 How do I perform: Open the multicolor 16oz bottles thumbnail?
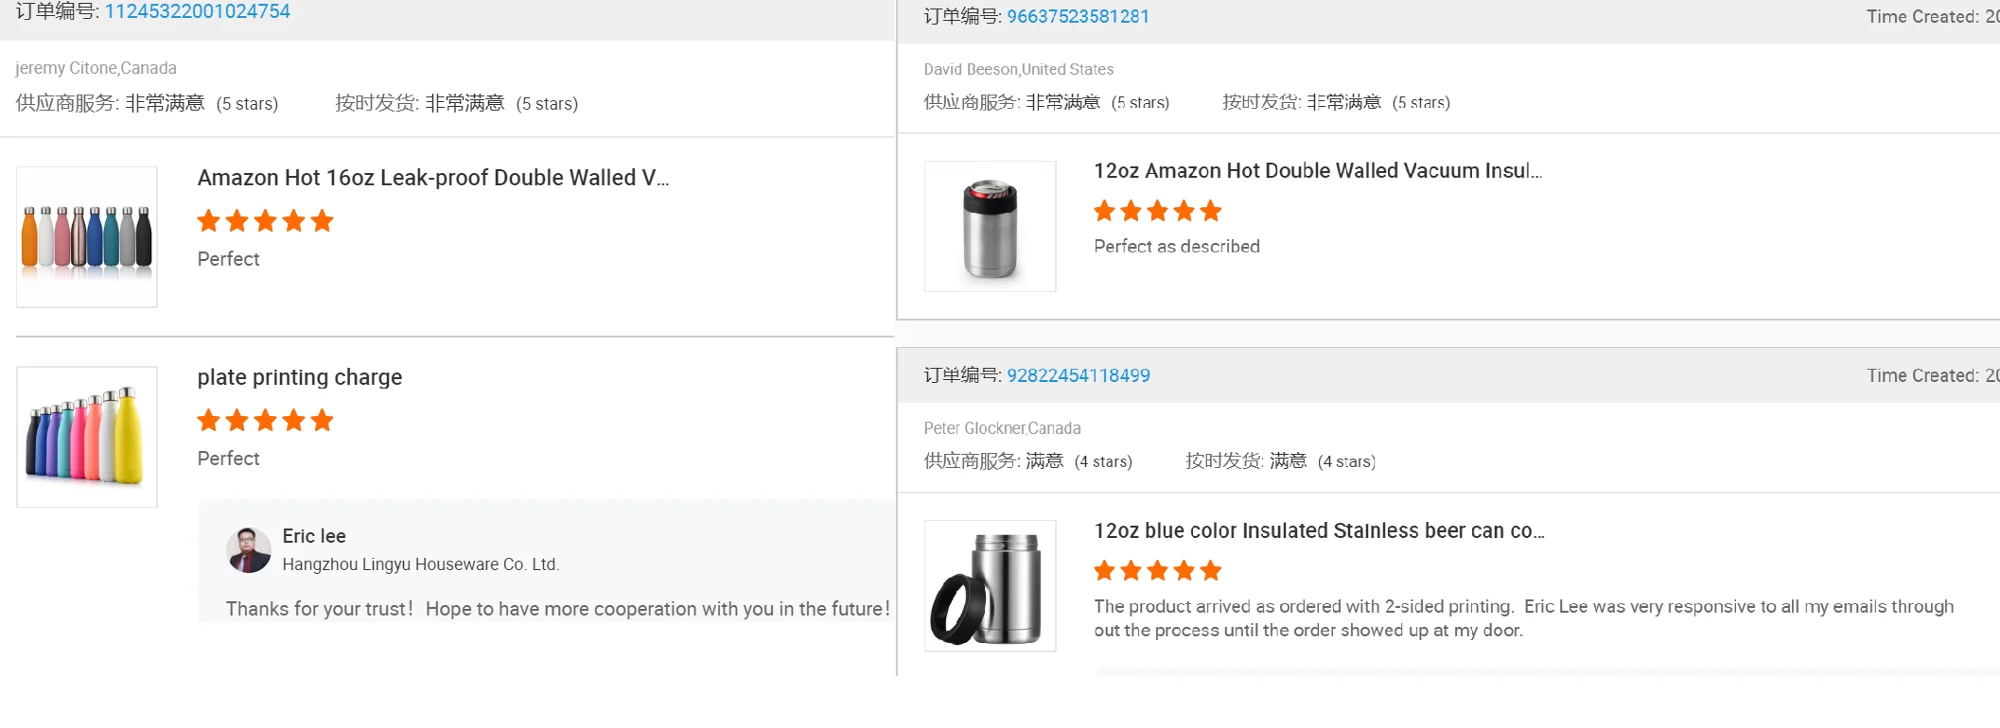pyautogui.click(x=87, y=237)
